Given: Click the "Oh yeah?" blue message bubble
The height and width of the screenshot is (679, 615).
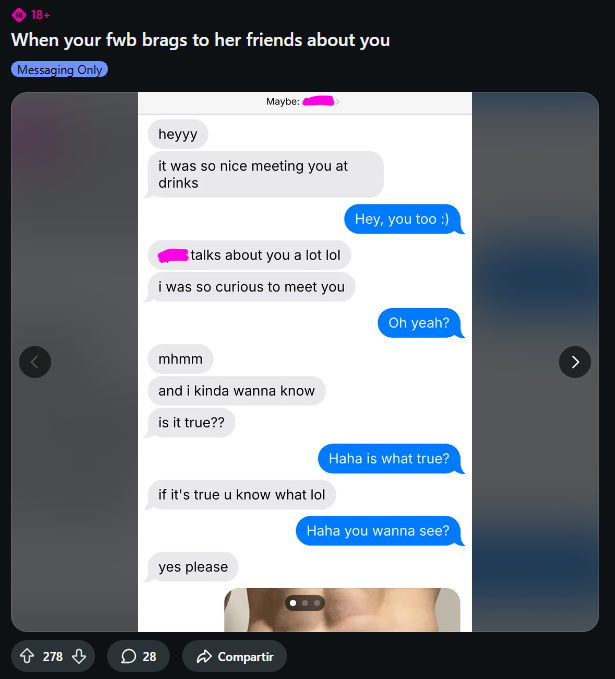Looking at the screenshot, I should [x=418, y=322].
